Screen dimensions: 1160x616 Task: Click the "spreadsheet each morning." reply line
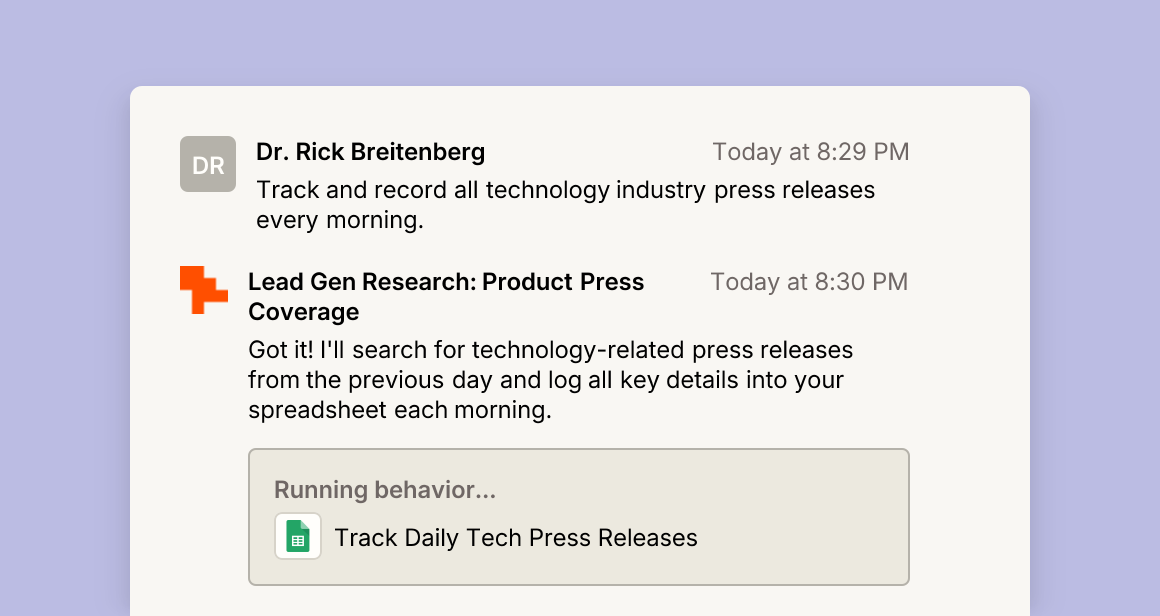tap(400, 410)
